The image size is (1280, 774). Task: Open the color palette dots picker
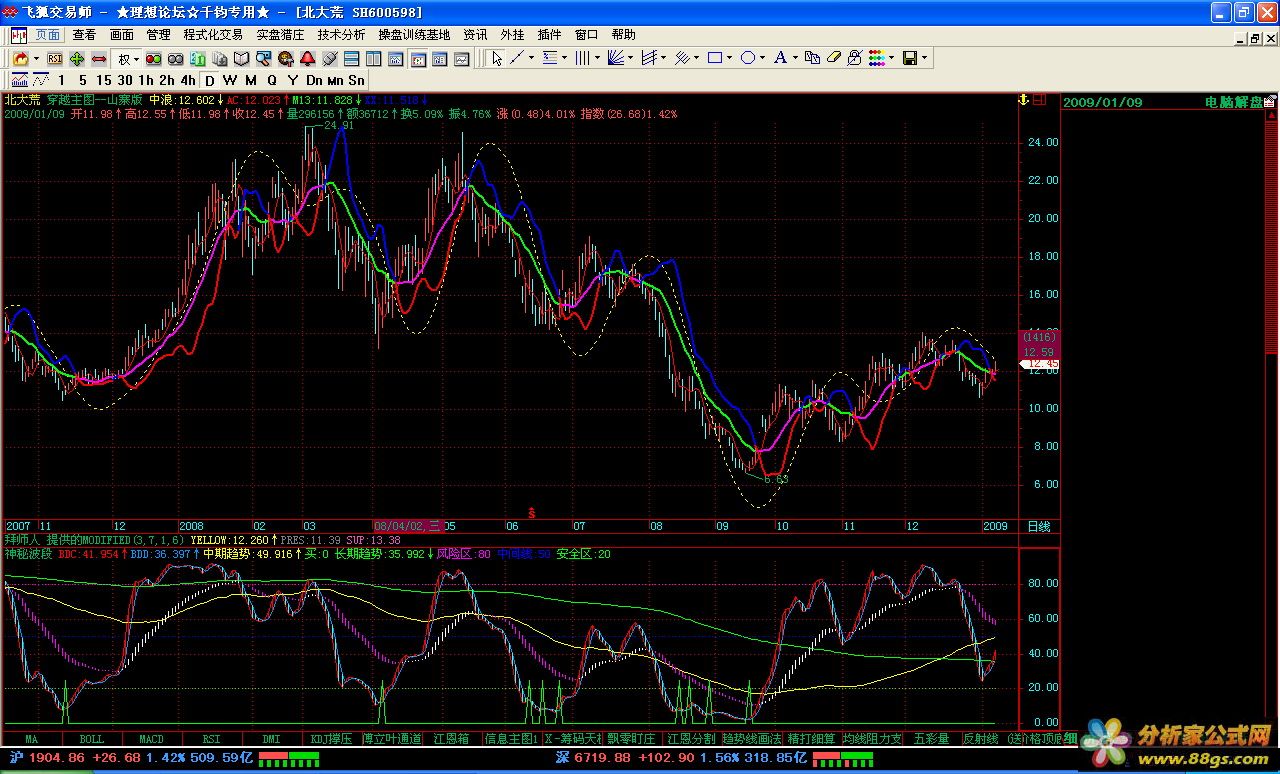click(x=876, y=58)
